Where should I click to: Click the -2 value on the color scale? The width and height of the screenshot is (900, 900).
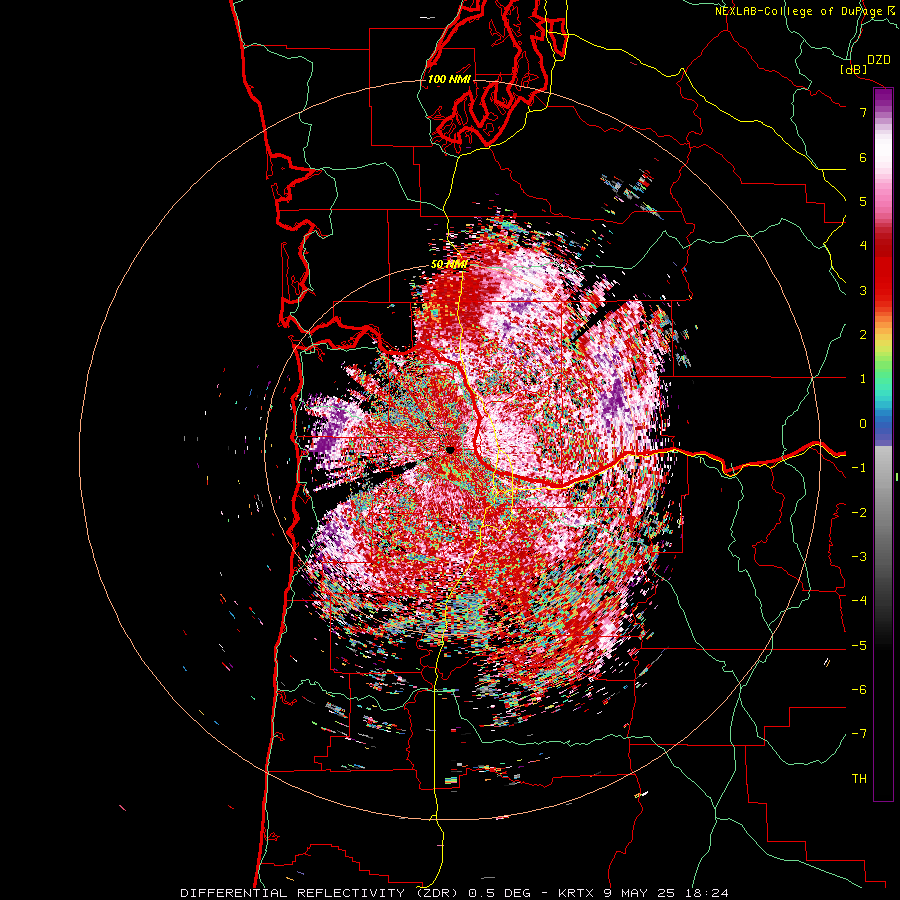[x=859, y=513]
